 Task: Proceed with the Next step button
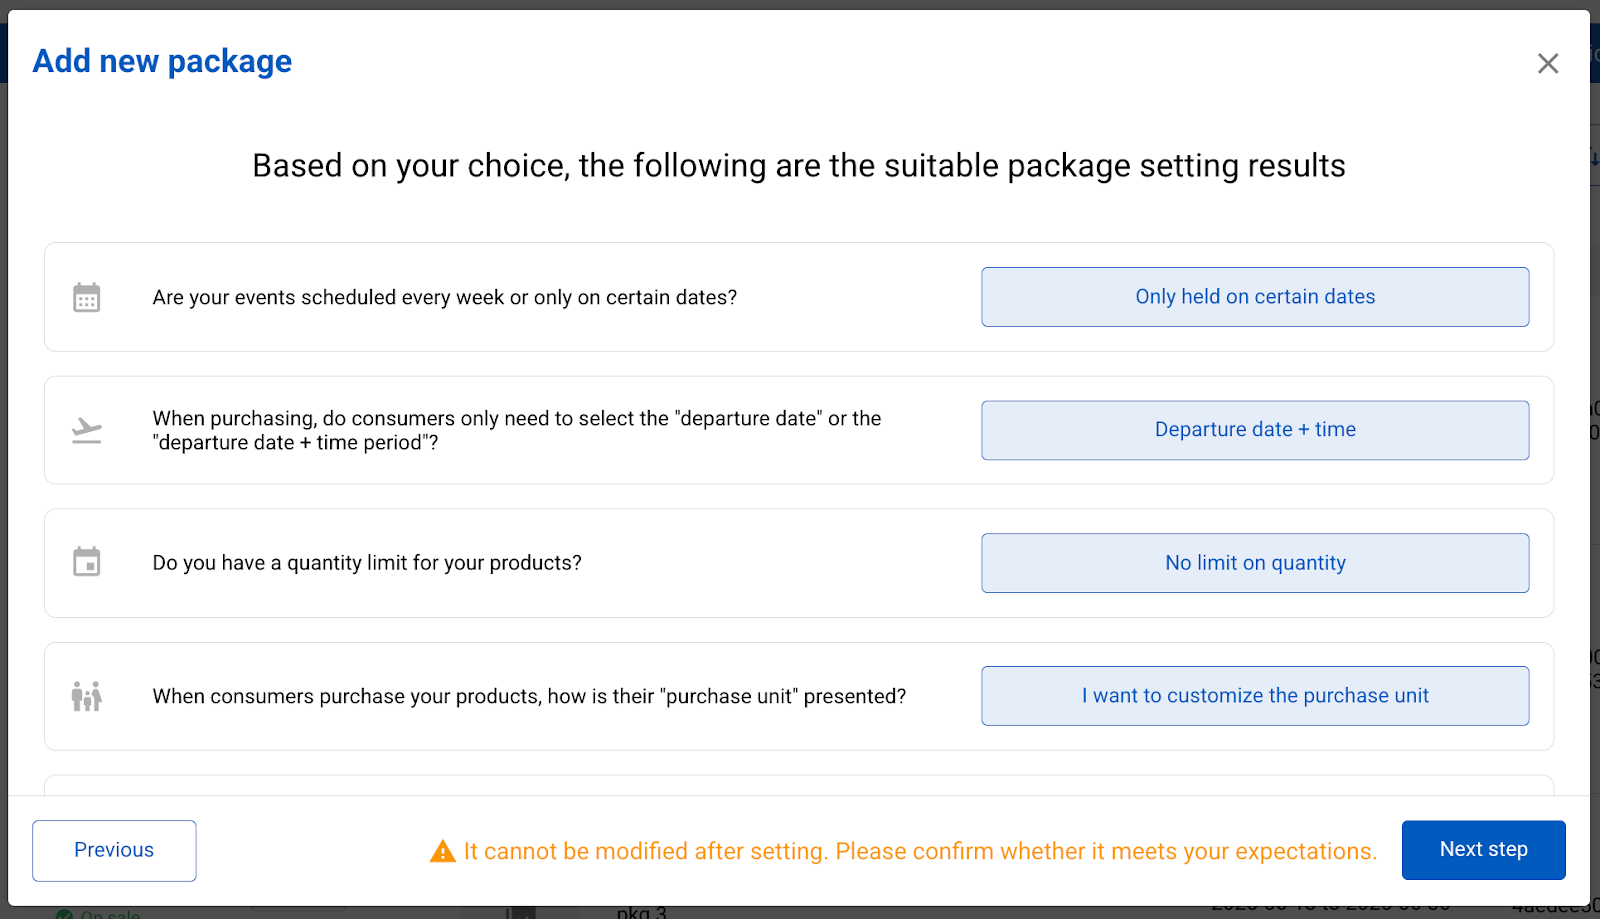[1483, 850]
